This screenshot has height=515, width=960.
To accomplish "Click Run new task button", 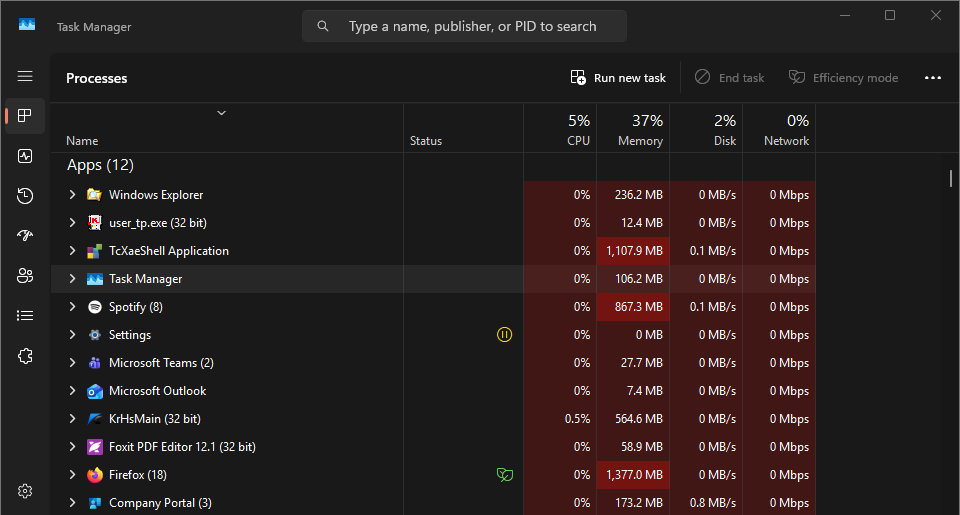I will pos(618,78).
